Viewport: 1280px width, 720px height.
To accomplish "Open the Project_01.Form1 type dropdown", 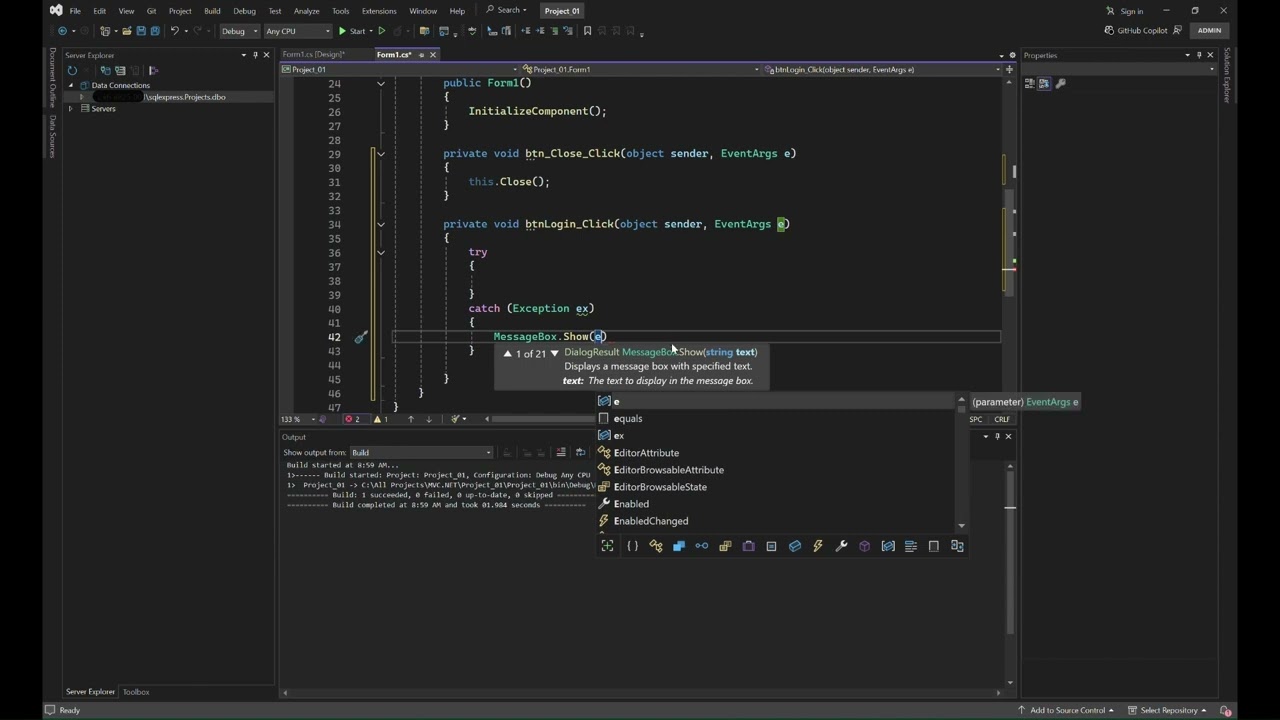I will pyautogui.click(x=640, y=70).
